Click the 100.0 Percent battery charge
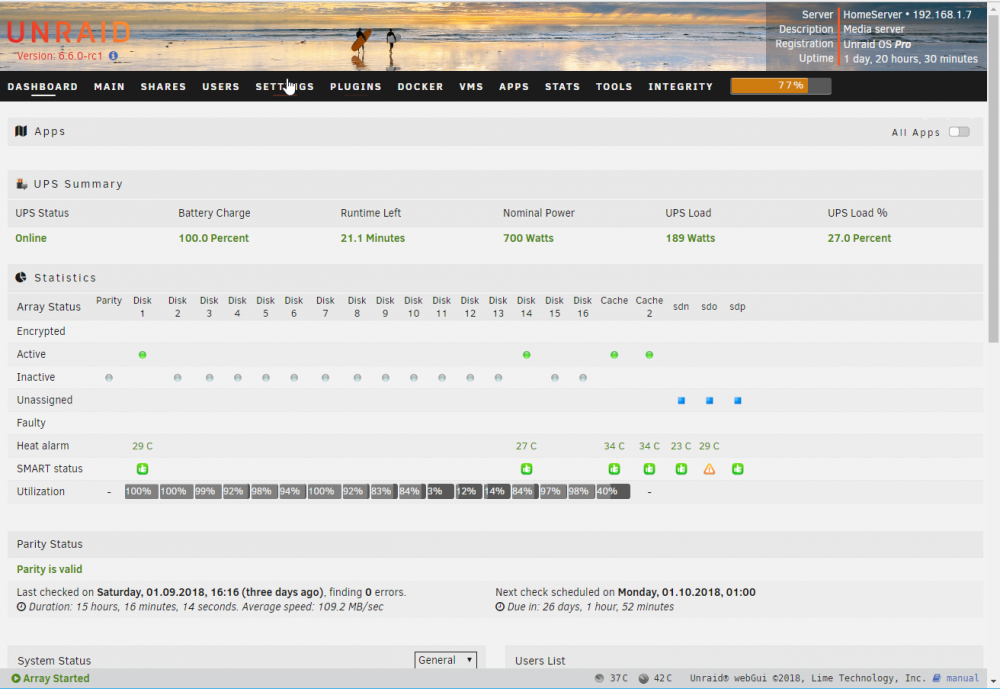This screenshot has height=689, width=1000. (x=214, y=238)
